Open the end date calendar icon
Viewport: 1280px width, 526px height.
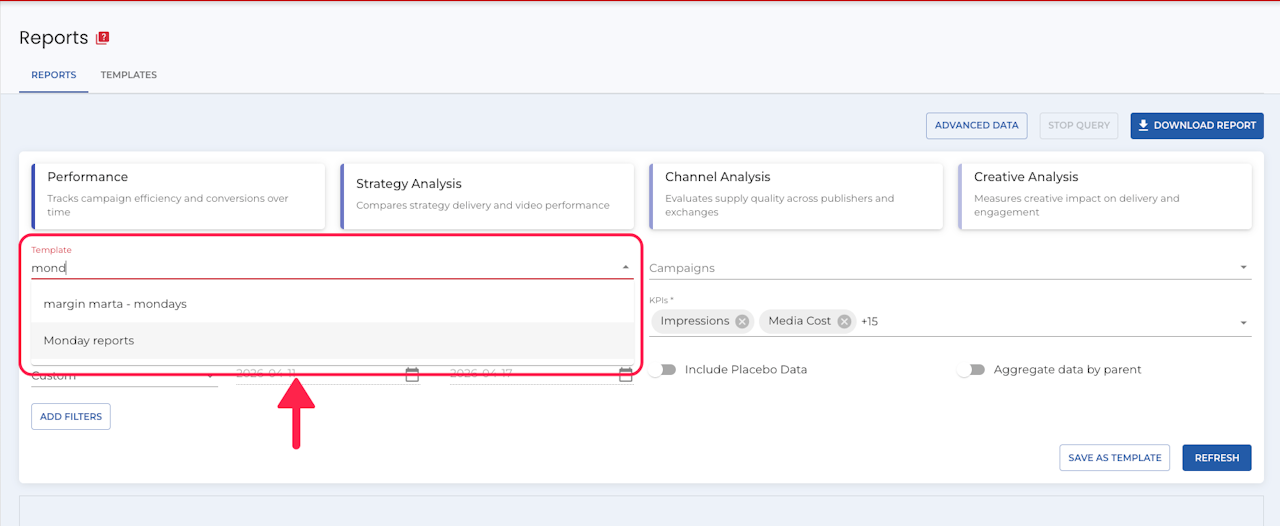point(626,375)
